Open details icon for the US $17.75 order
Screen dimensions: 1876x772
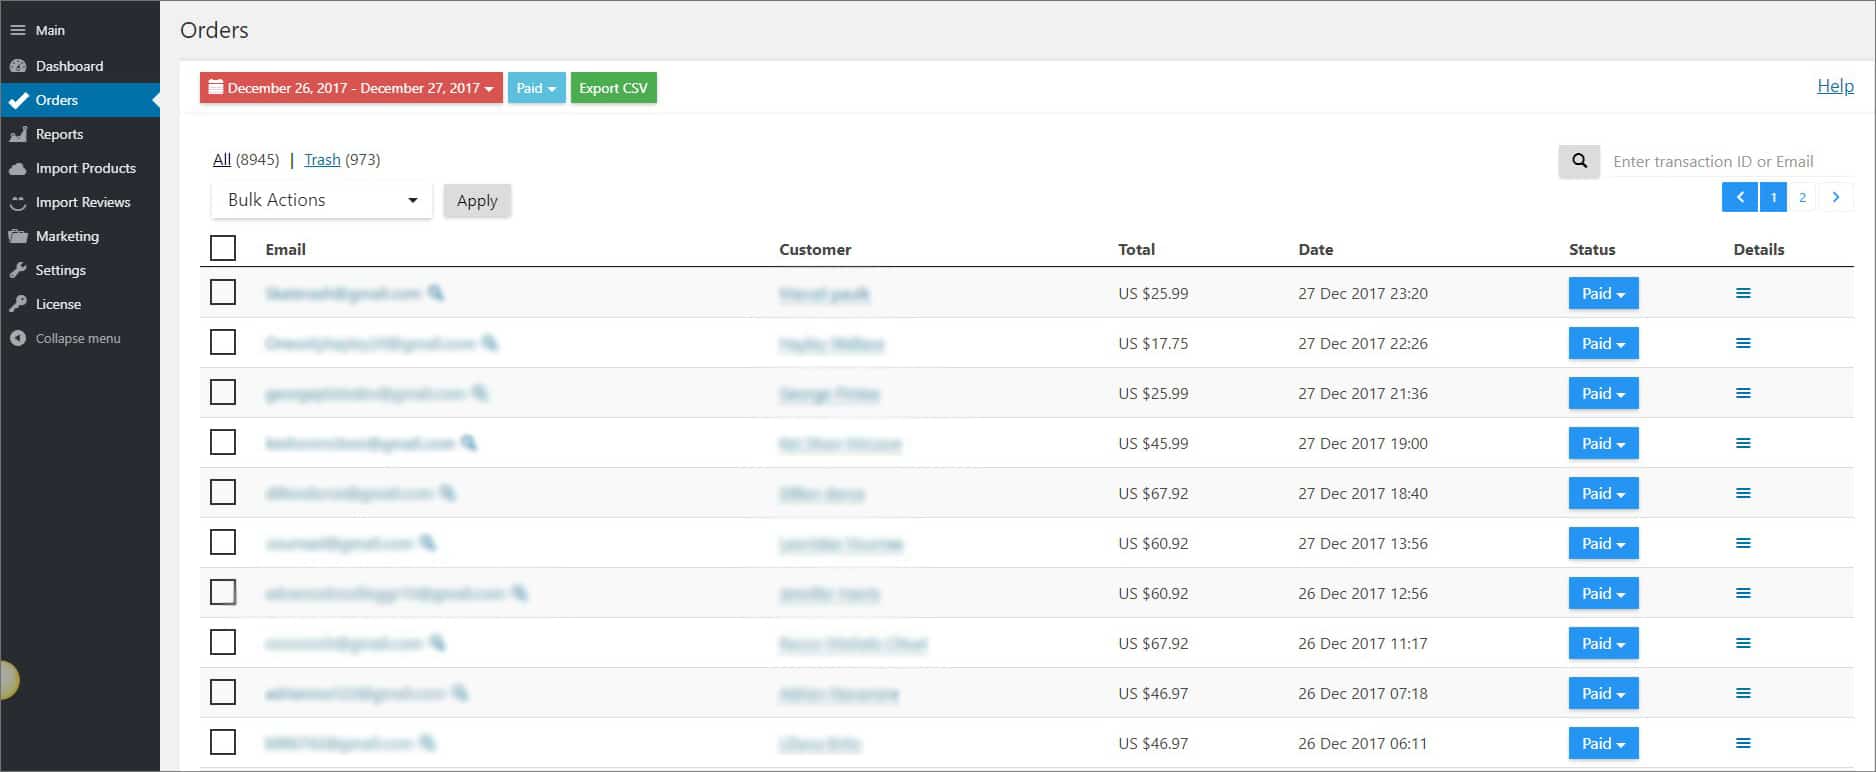click(1743, 343)
